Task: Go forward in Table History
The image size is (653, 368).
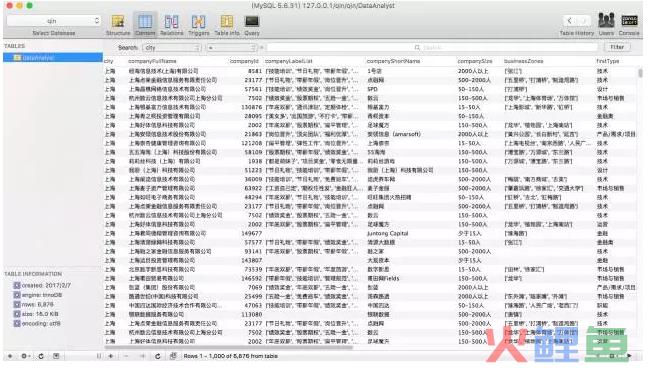Action: click(x=583, y=20)
